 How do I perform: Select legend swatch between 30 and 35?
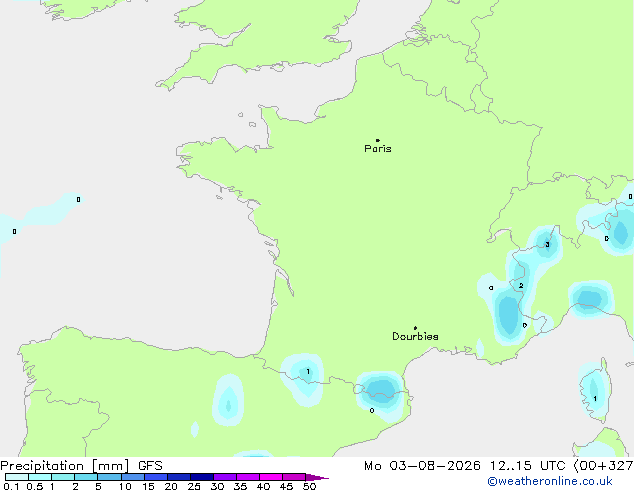[225, 477]
